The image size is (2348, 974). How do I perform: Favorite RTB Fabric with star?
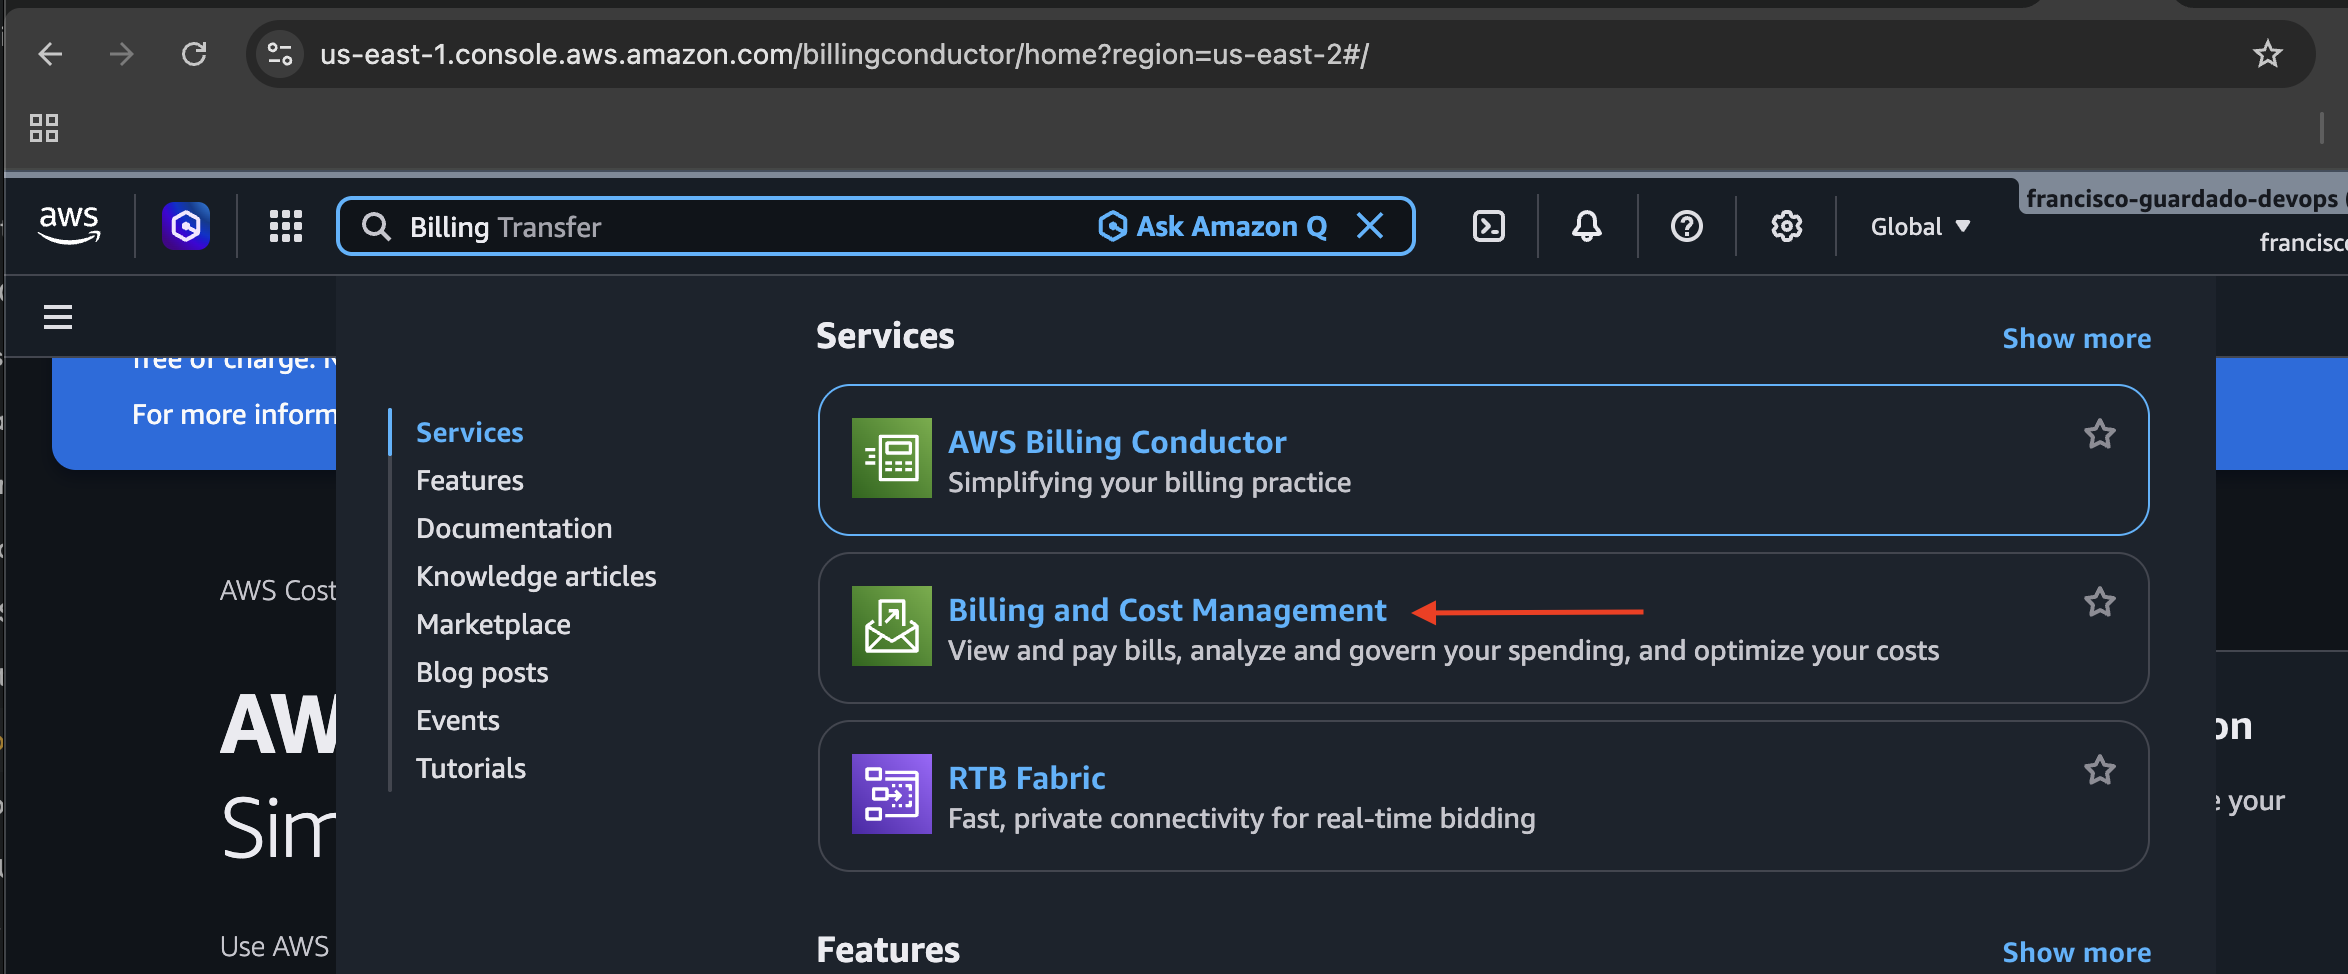tap(2100, 770)
